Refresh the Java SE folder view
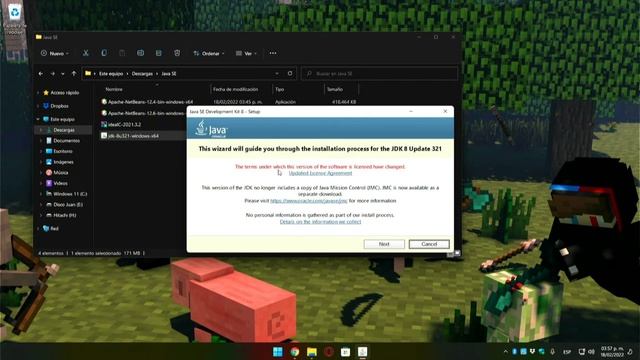The height and width of the screenshot is (360, 640). 290,73
